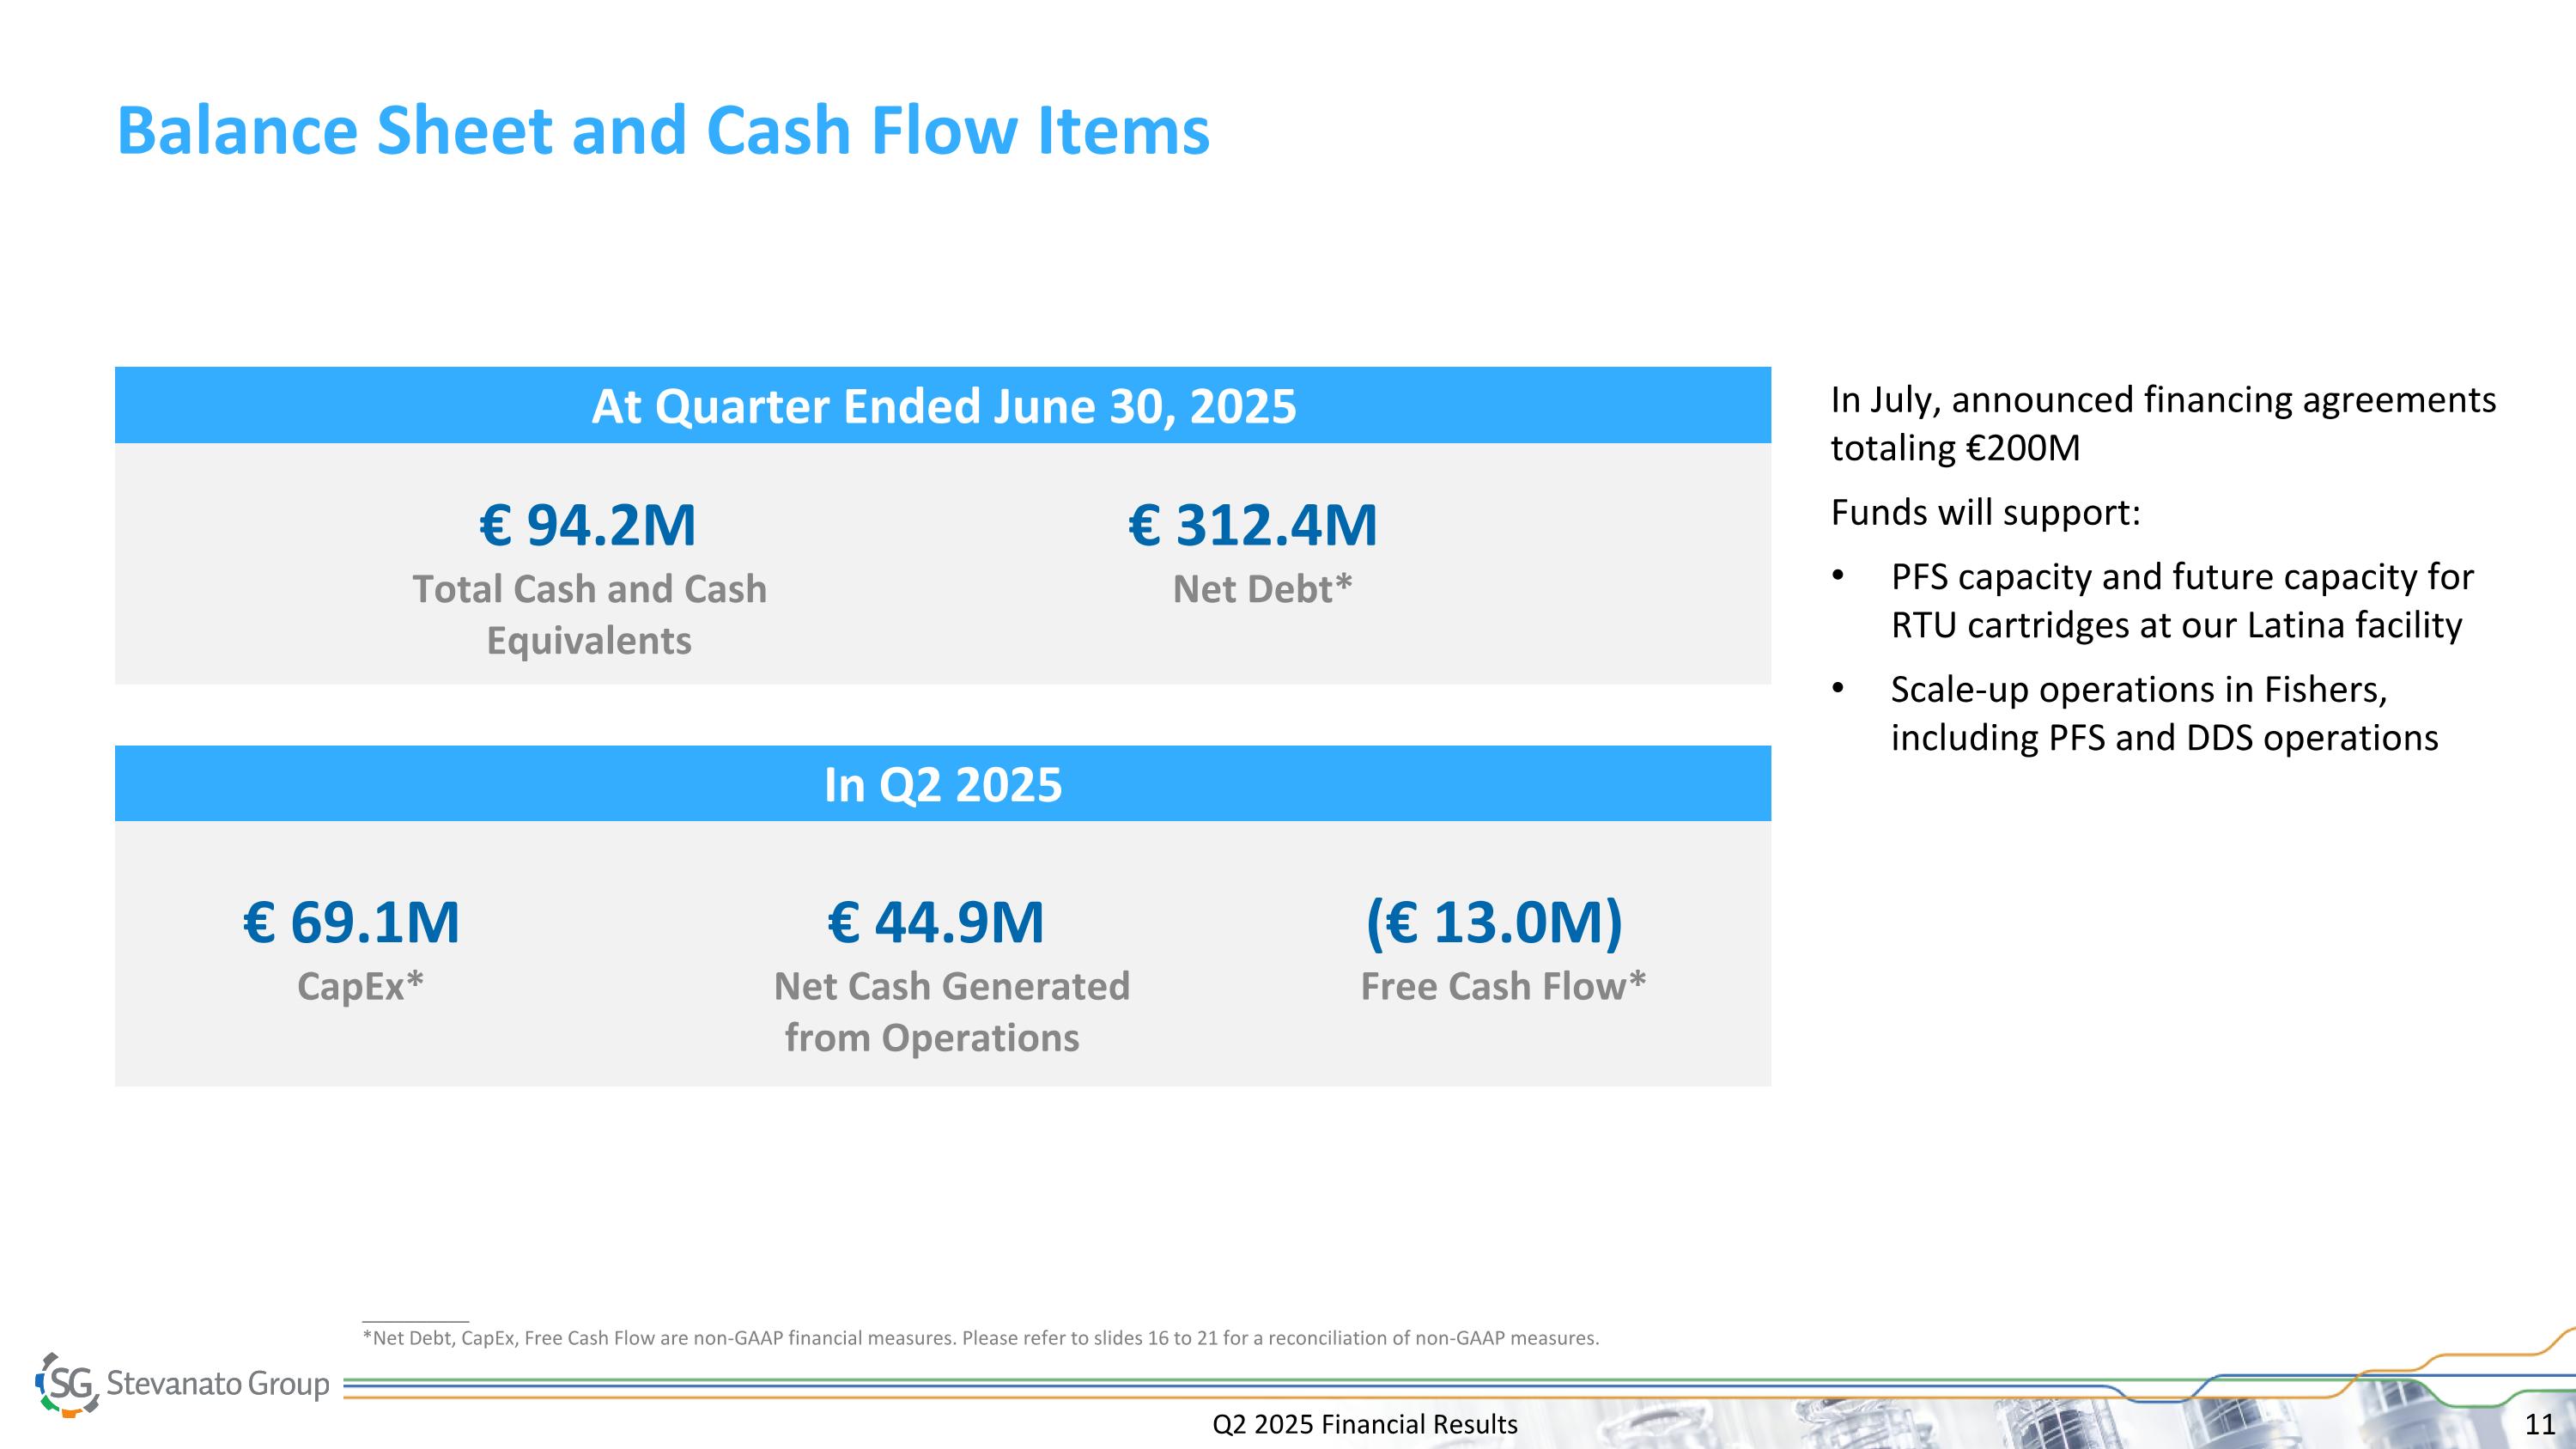Click the financing agreements totaling €200M text
The image size is (2576, 1449).
[x=2163, y=423]
